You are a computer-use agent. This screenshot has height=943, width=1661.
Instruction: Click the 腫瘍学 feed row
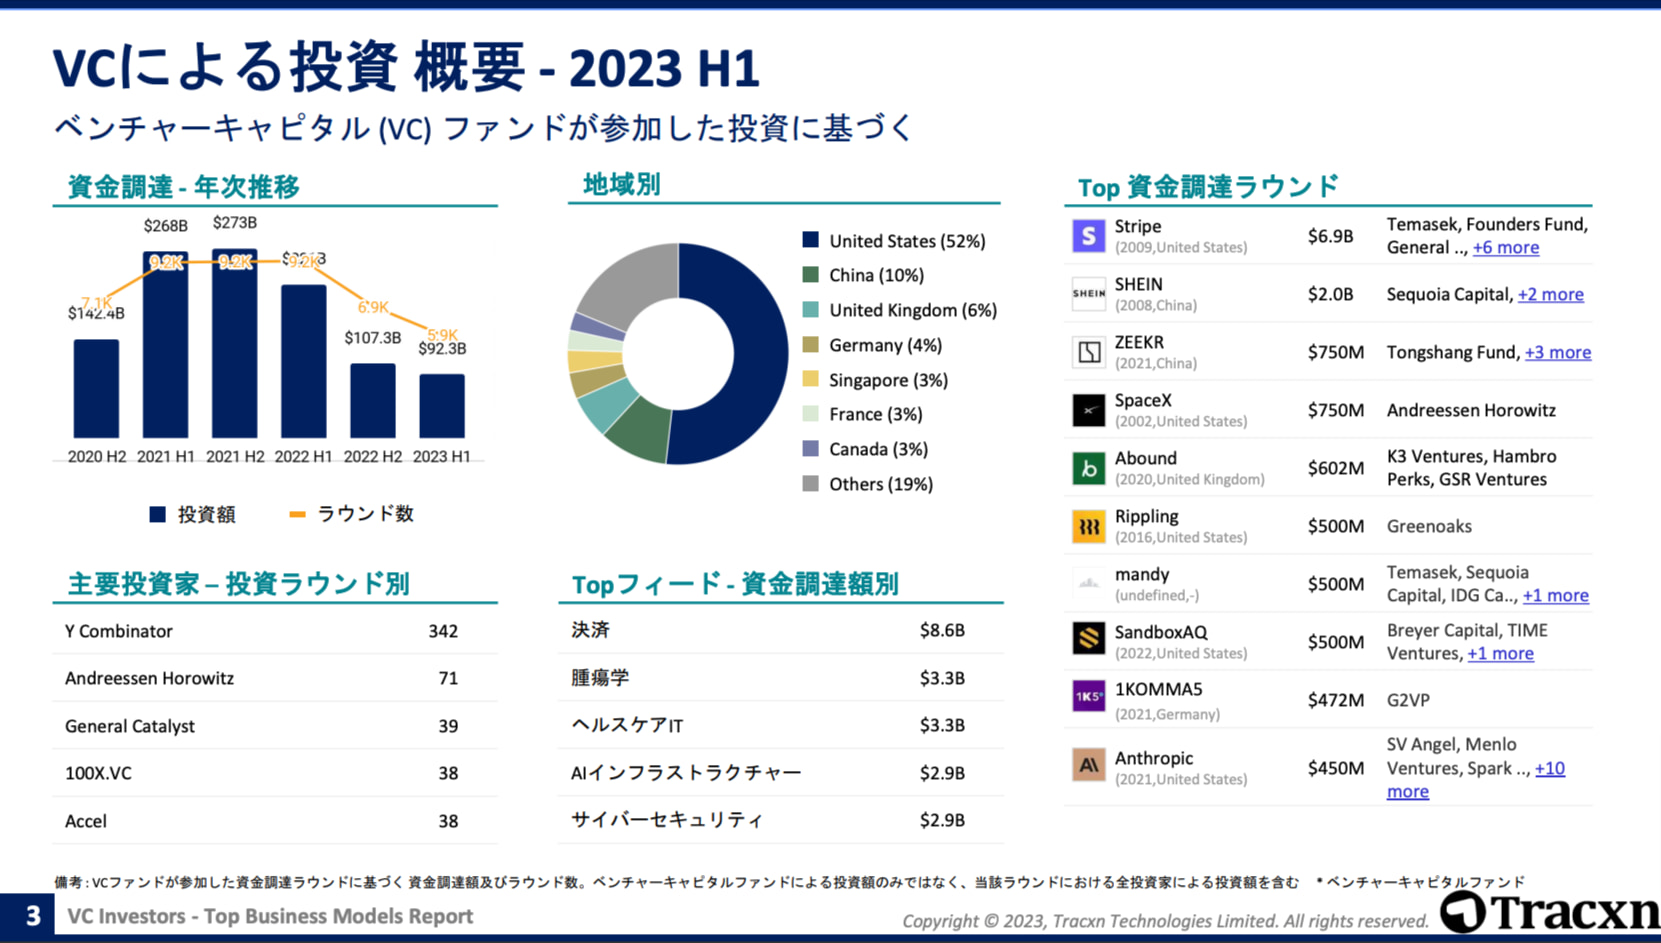(781, 678)
